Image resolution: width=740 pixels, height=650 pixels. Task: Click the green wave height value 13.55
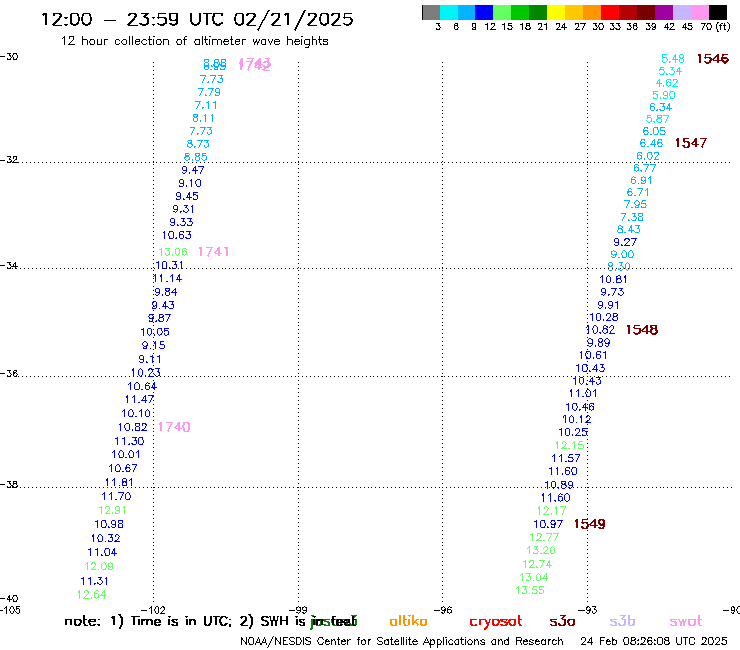click(x=530, y=590)
